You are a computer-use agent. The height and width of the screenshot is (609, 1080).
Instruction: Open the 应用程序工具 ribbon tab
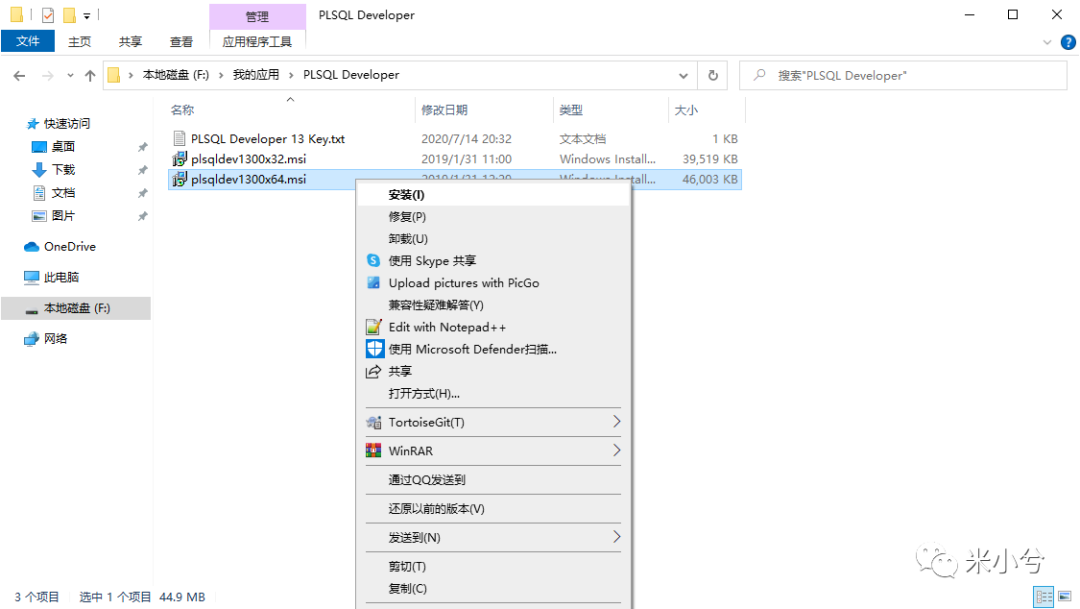click(257, 42)
